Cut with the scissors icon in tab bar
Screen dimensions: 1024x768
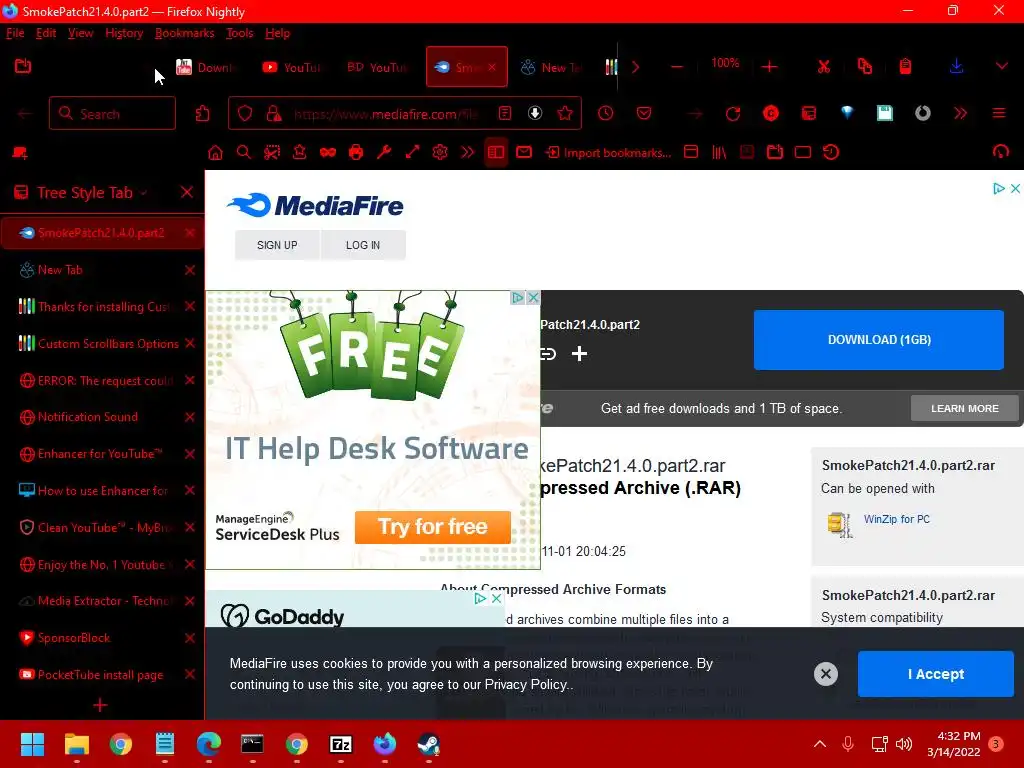click(824, 66)
